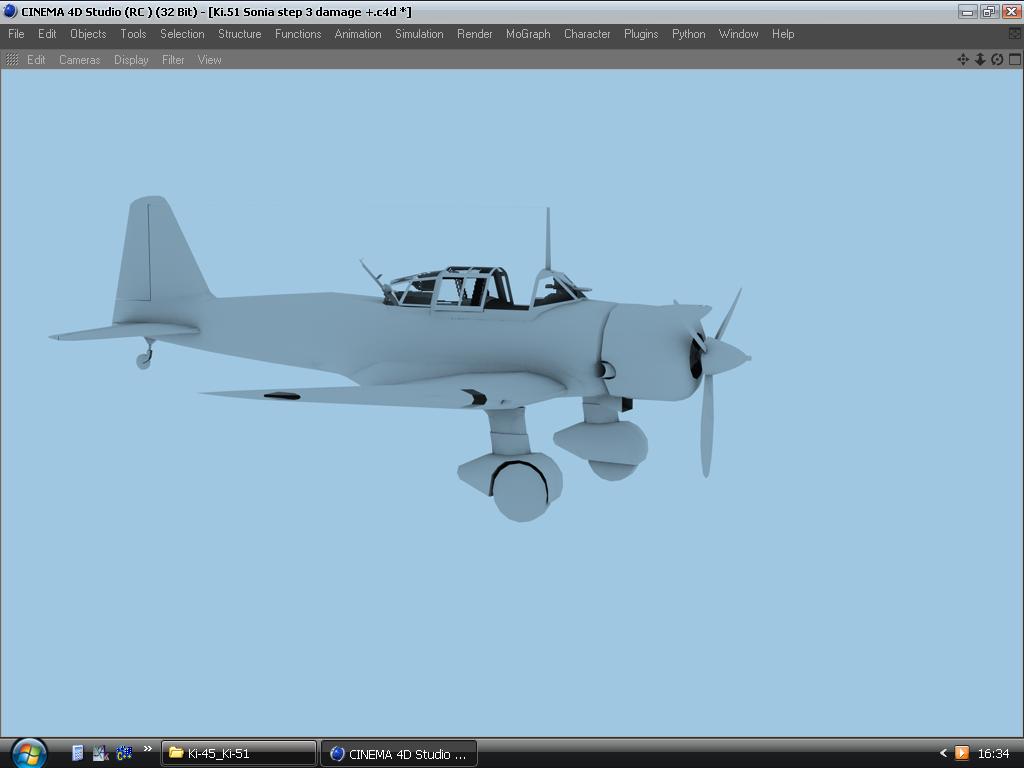
Task: Click the viewport zoom (dolly camera) icon
Action: point(980,60)
